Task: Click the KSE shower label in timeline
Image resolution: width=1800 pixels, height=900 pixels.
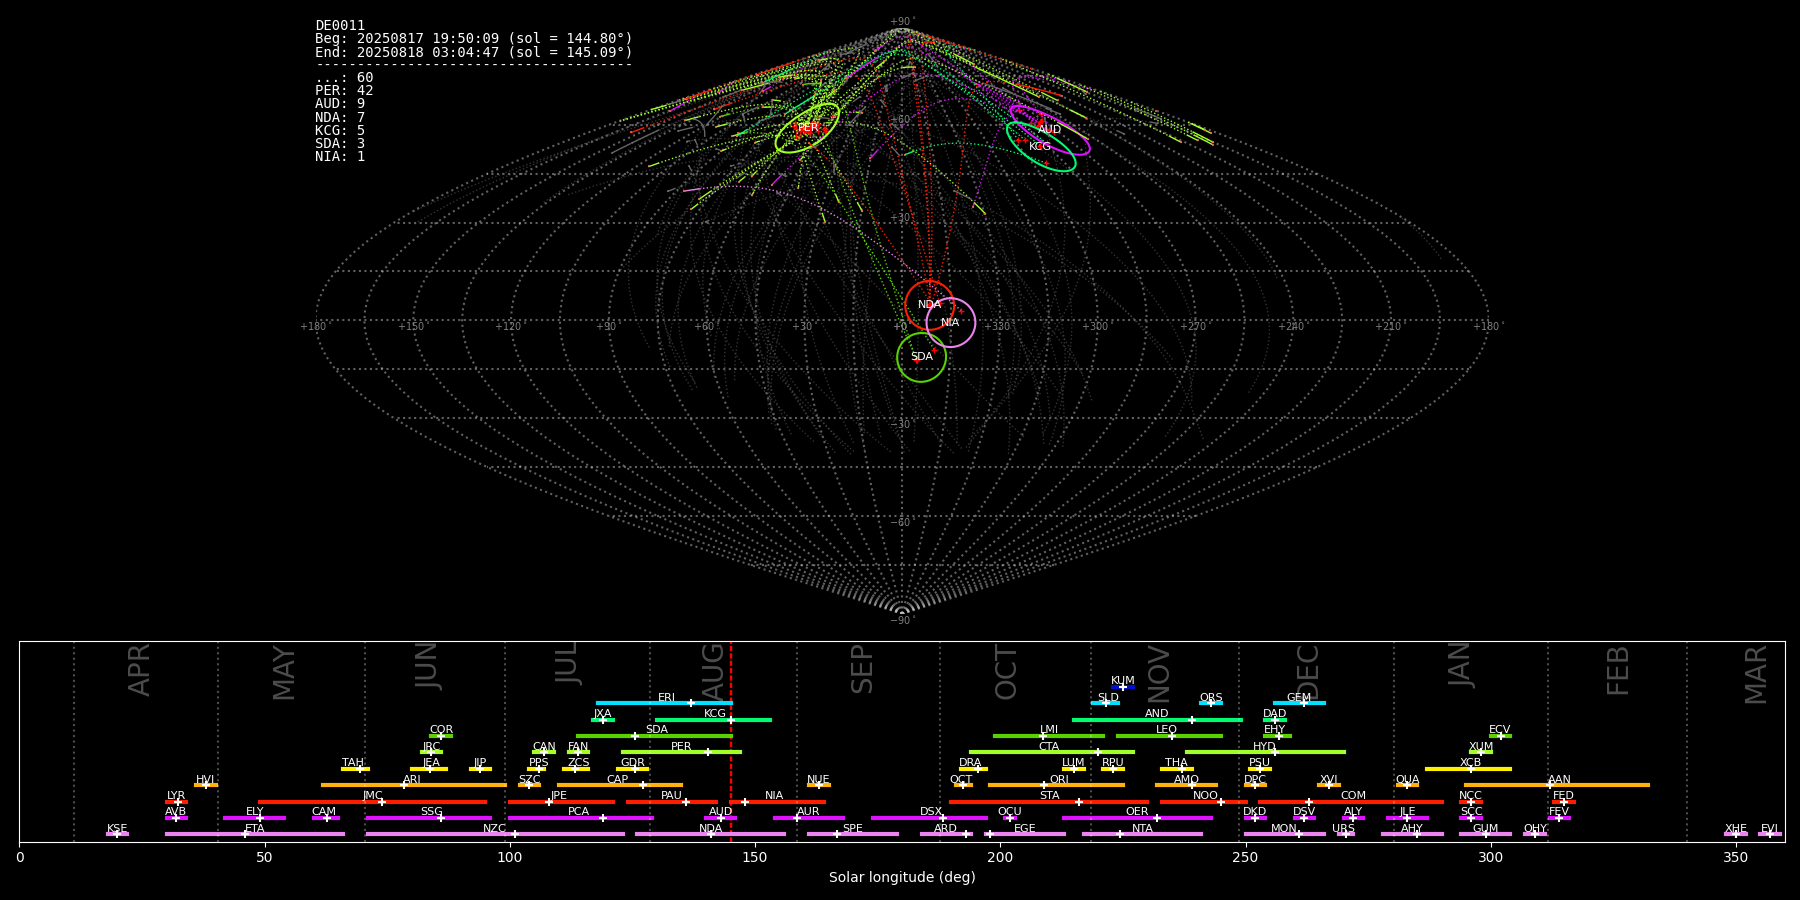Action: (117, 829)
